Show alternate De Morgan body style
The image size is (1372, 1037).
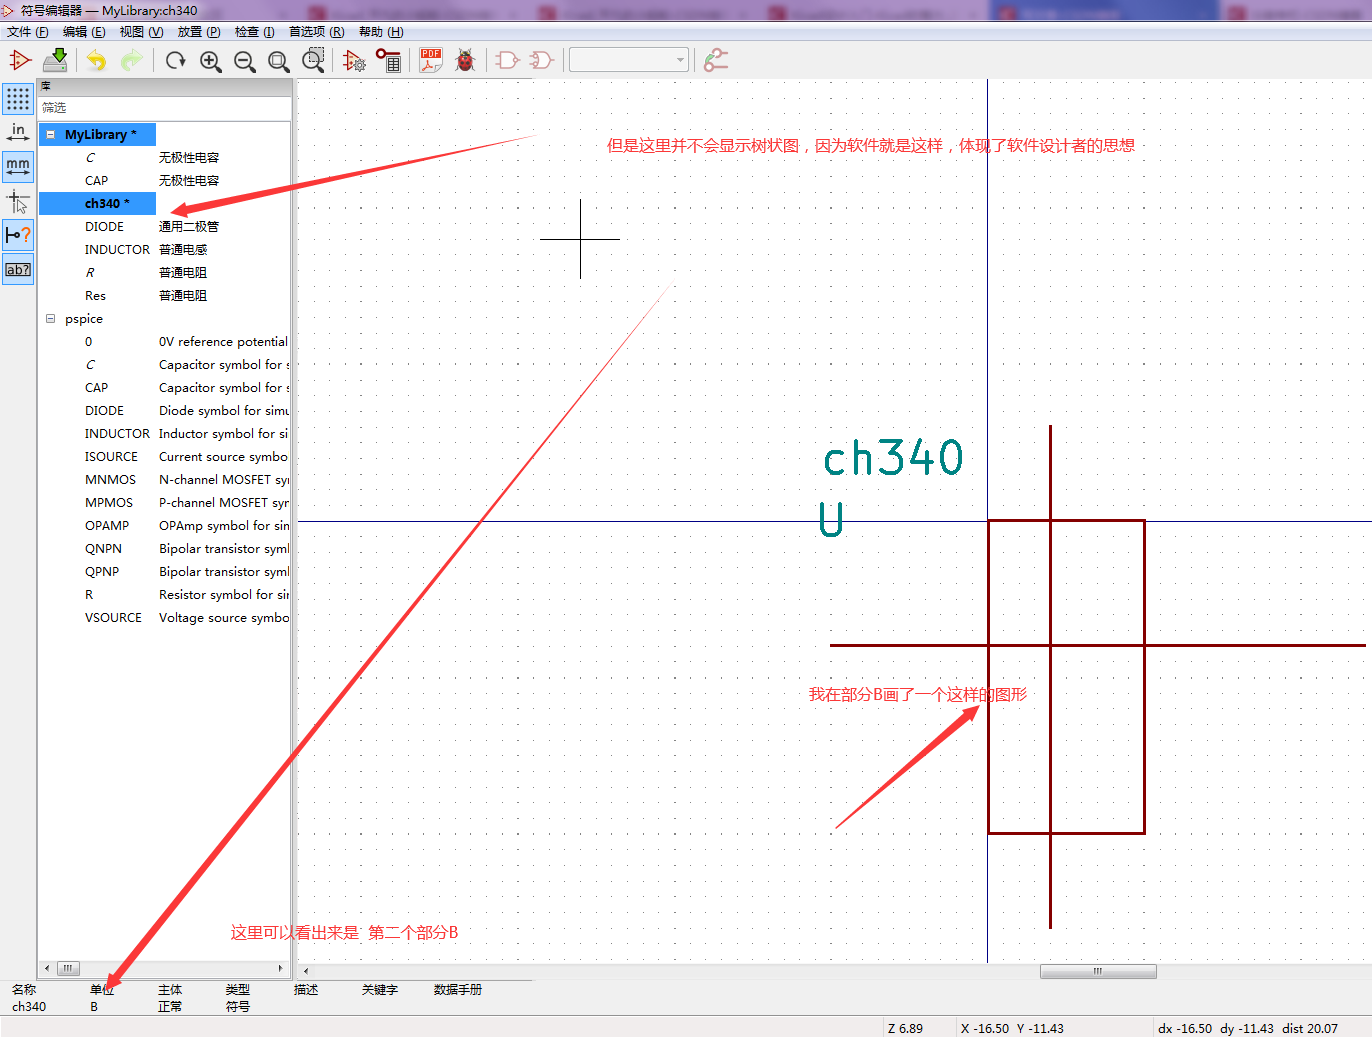coord(542,61)
